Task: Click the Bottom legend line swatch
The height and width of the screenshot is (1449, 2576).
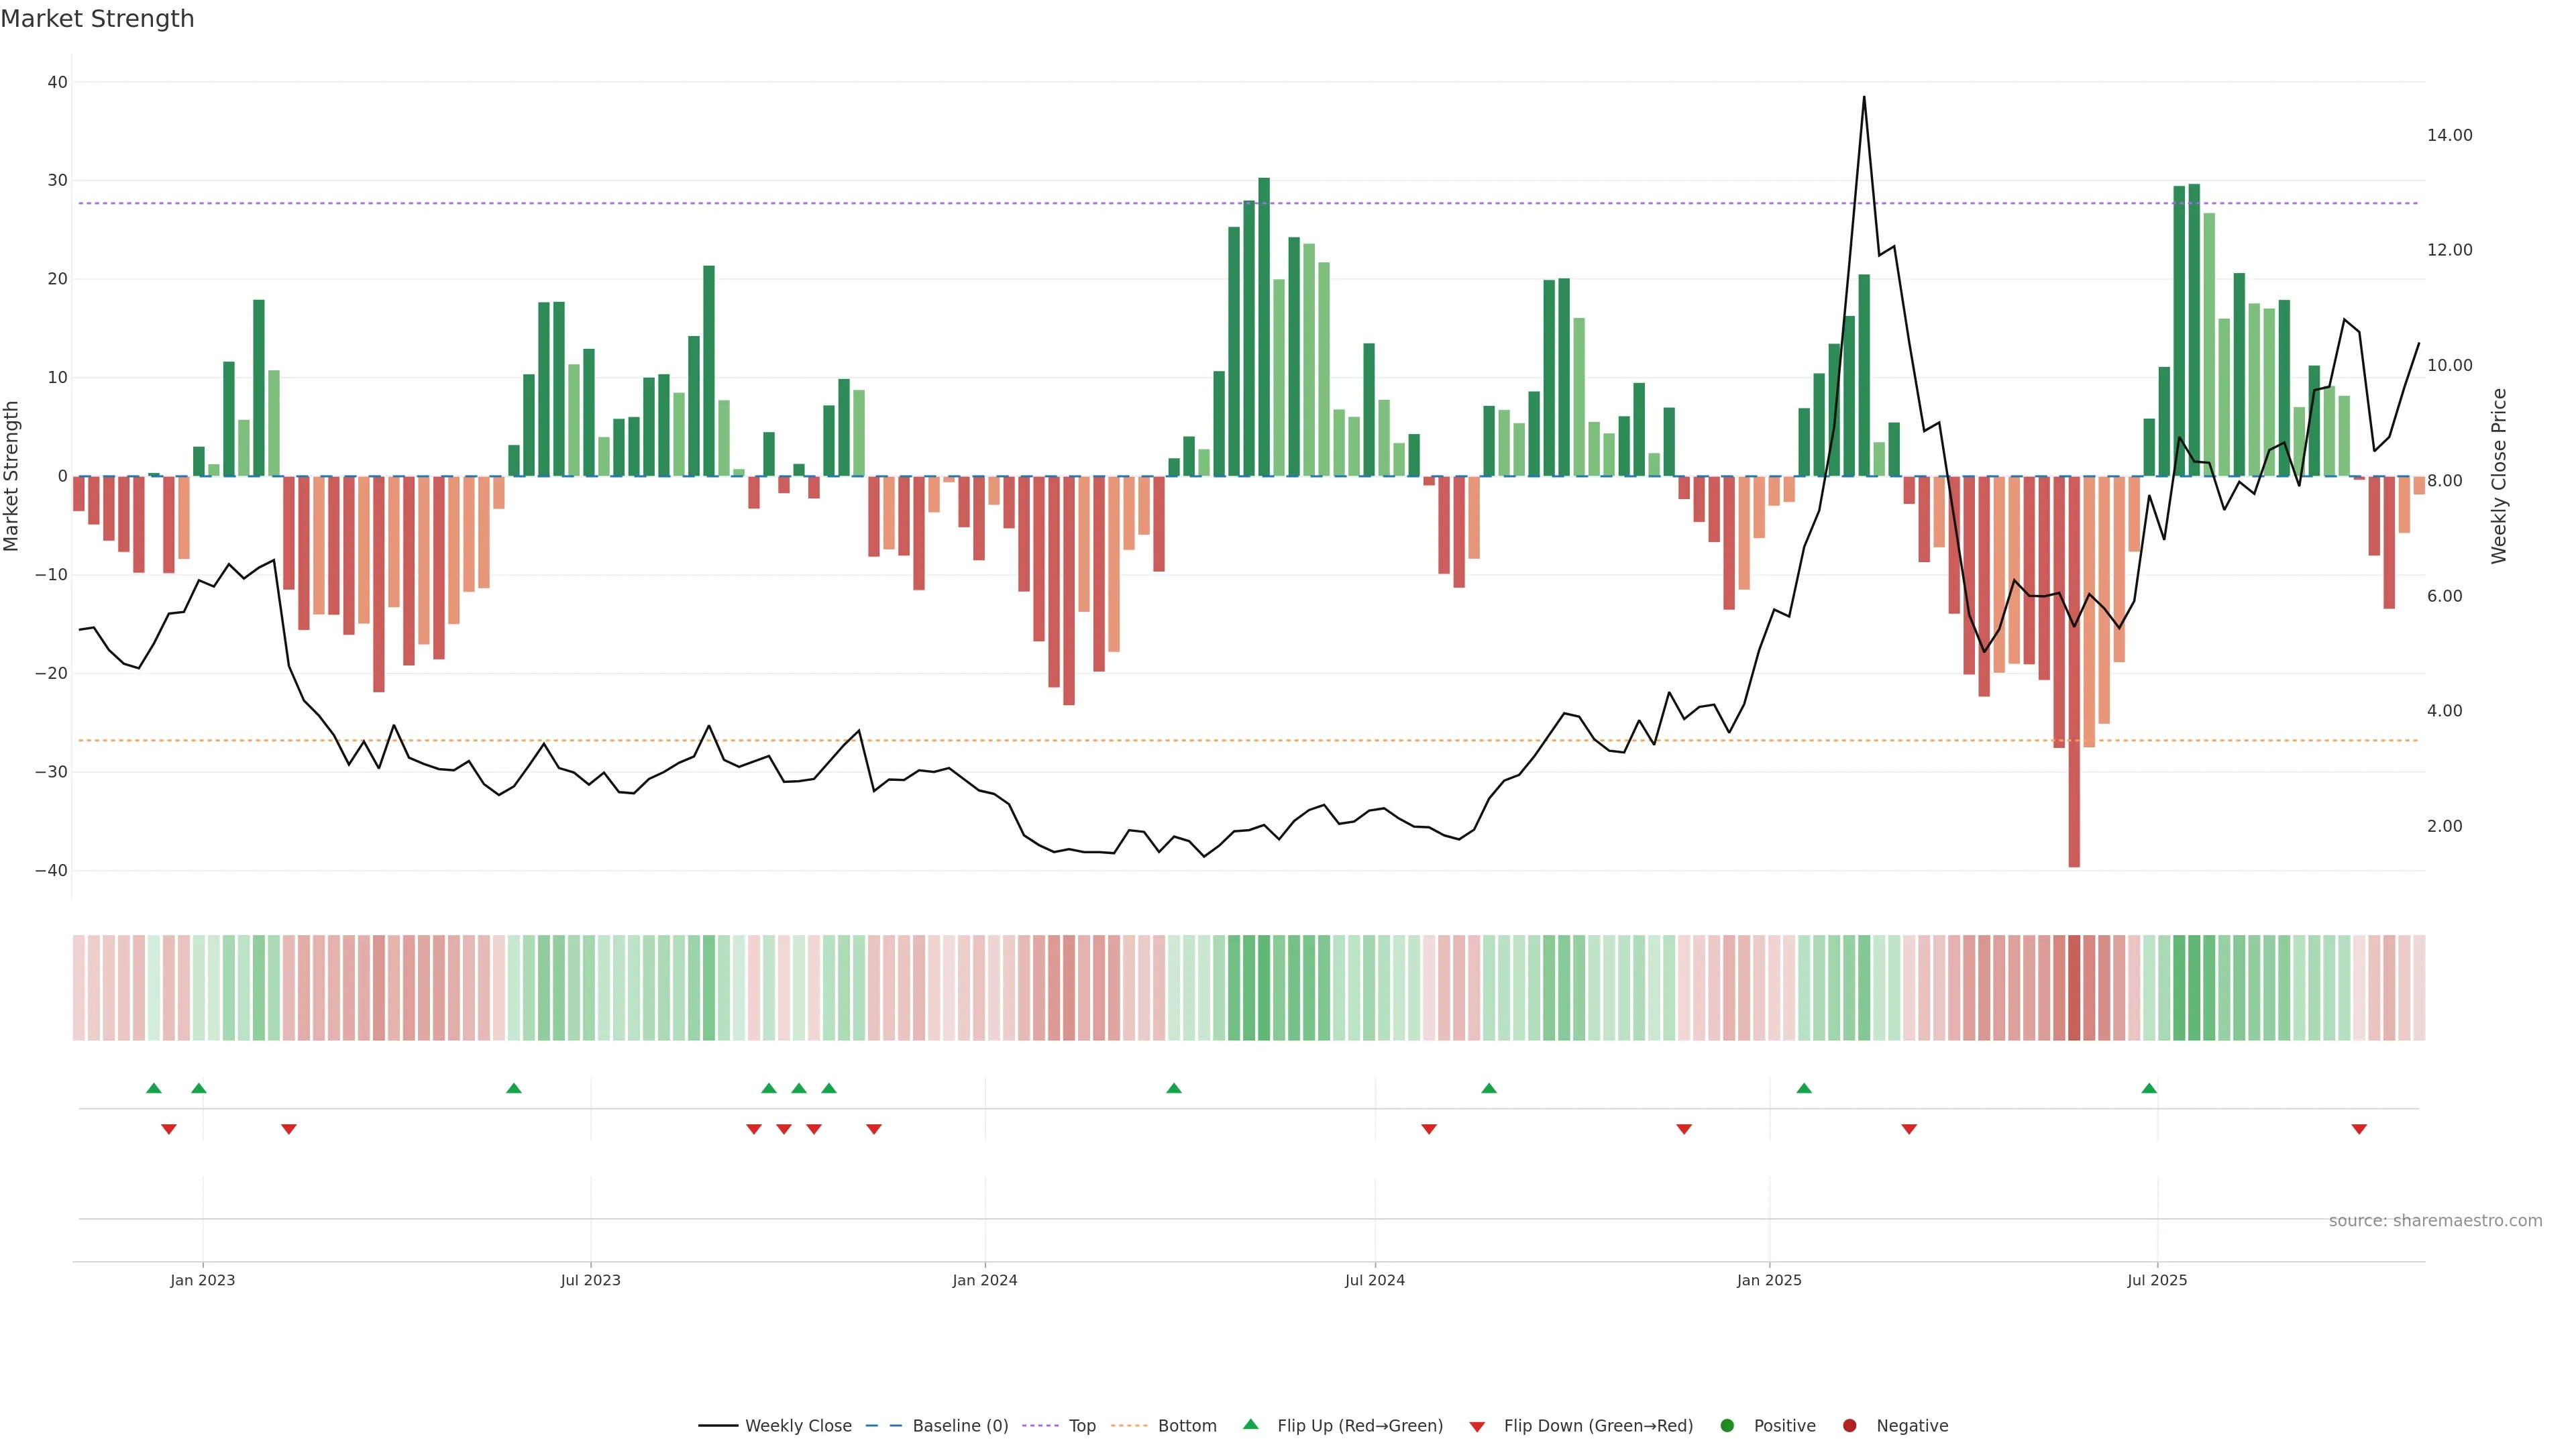Action: tap(1129, 1425)
